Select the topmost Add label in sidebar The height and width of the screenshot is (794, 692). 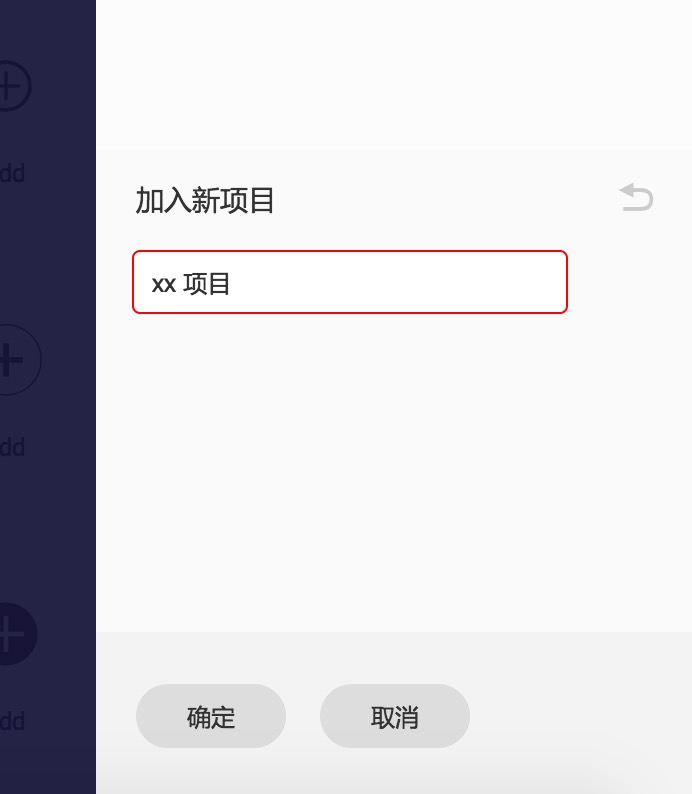coord(12,174)
